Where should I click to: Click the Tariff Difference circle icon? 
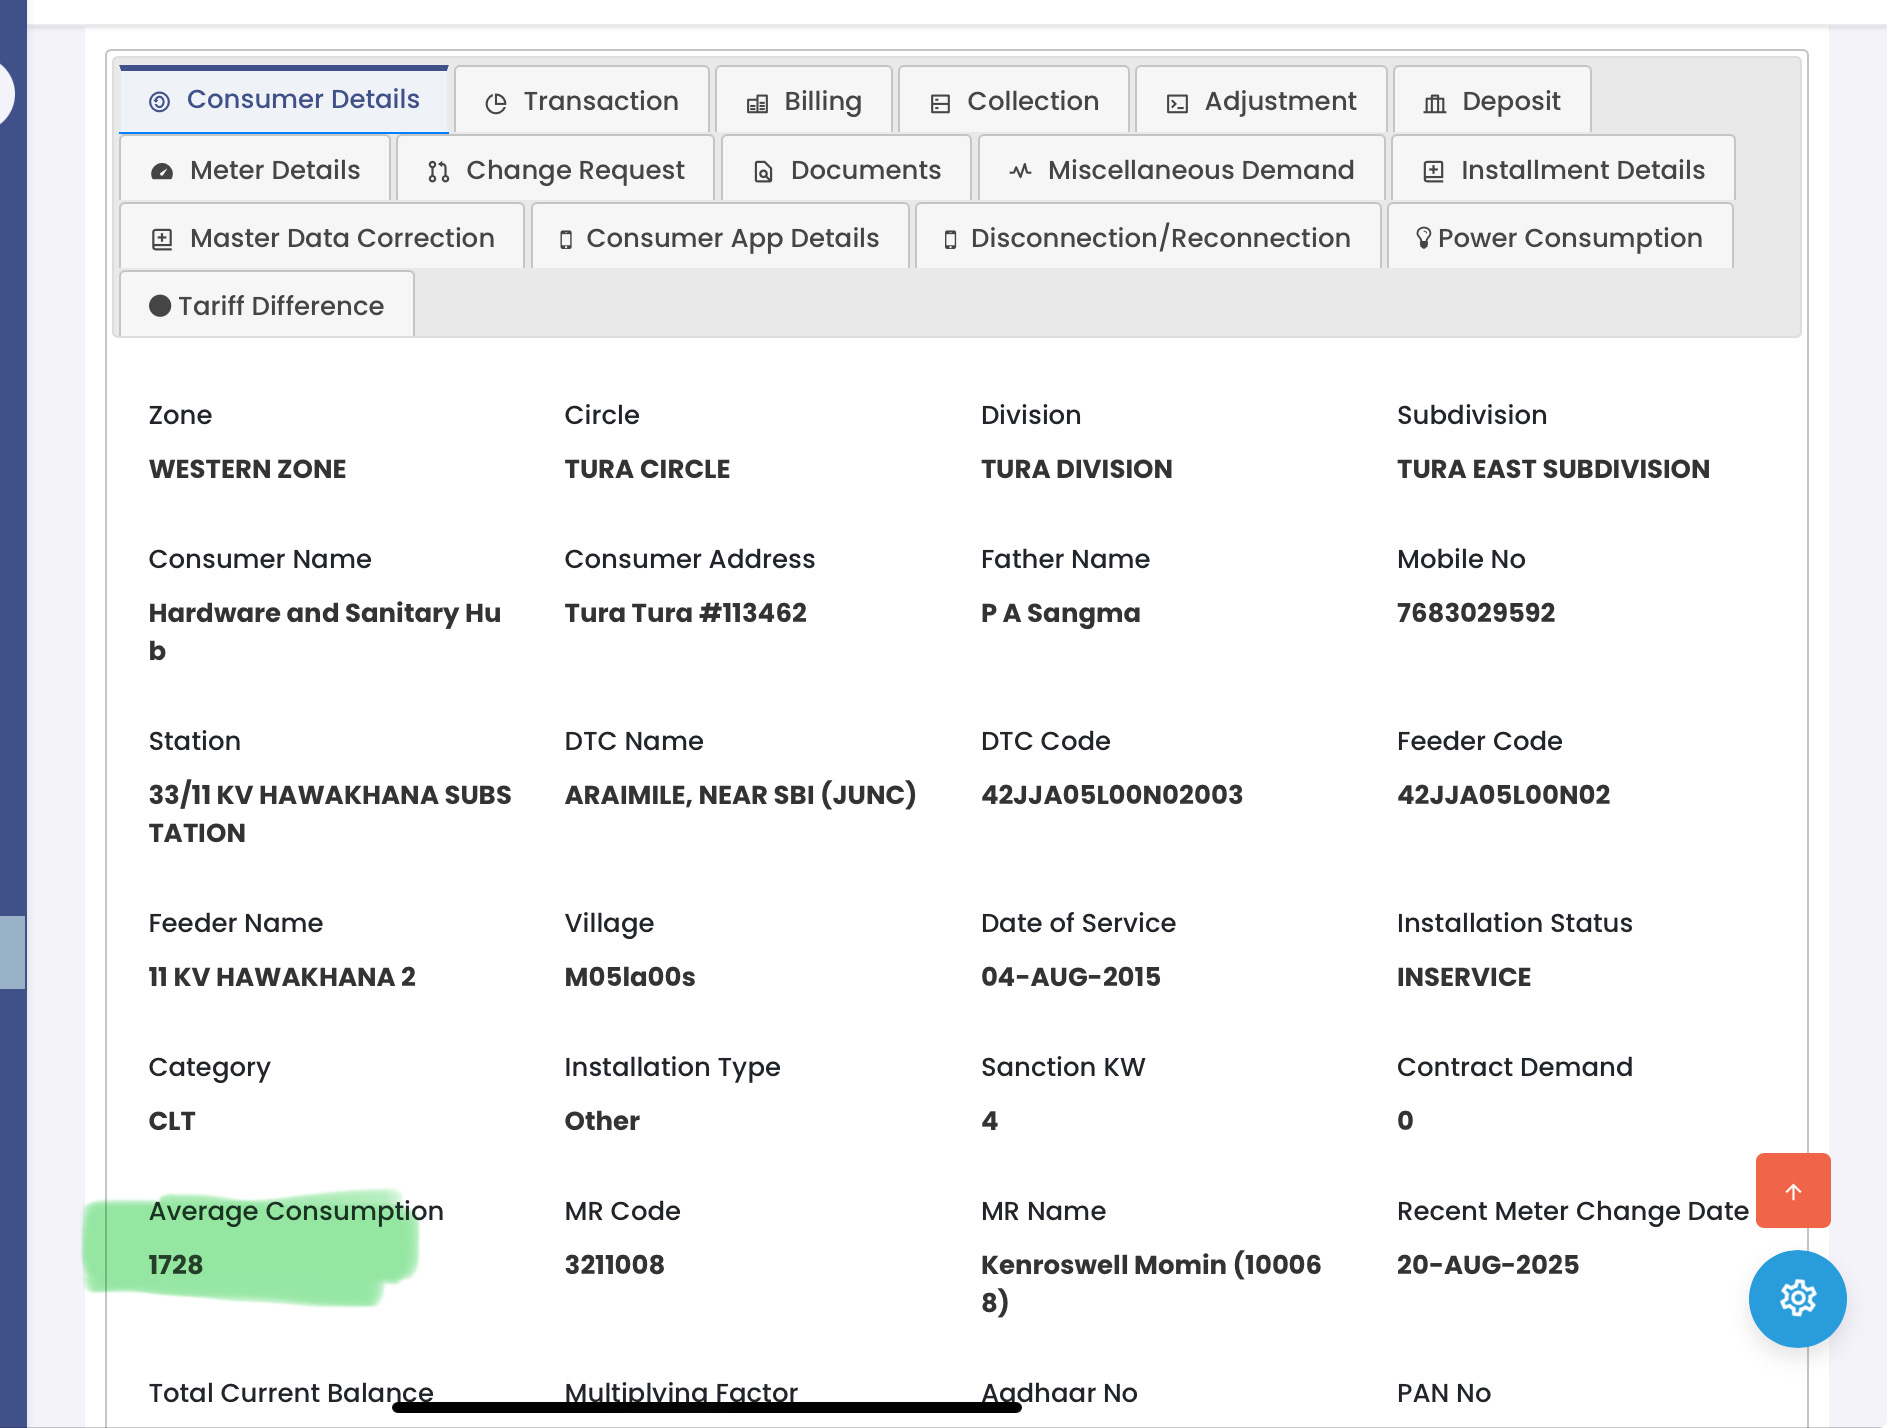pyautogui.click(x=160, y=306)
